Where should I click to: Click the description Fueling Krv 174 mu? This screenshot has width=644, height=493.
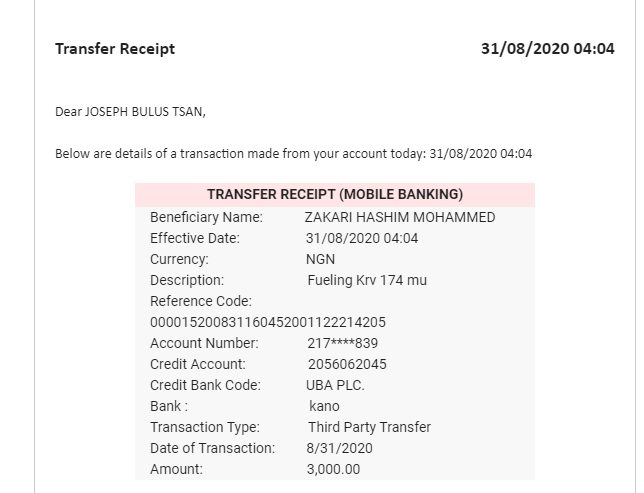367,280
